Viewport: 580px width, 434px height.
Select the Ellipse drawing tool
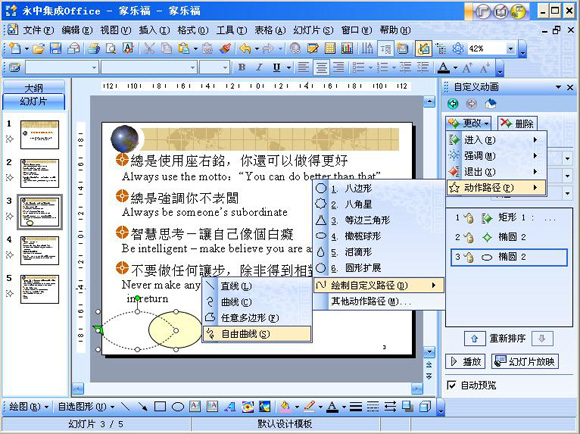(x=178, y=407)
